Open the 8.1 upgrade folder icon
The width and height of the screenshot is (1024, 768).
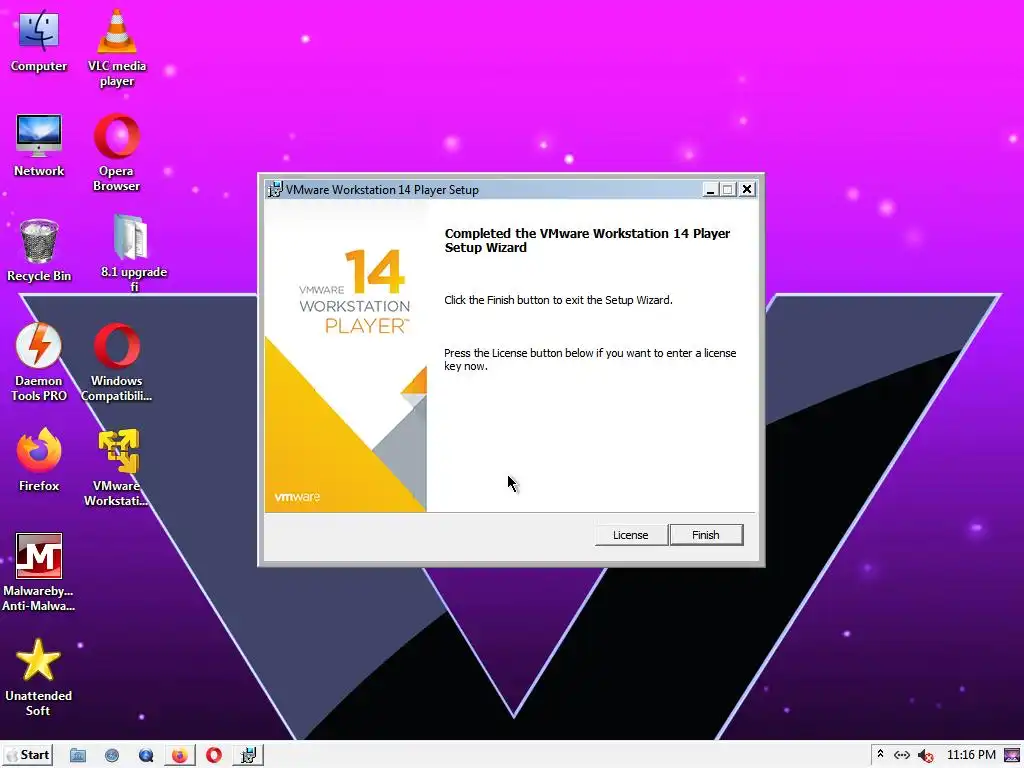(x=133, y=251)
